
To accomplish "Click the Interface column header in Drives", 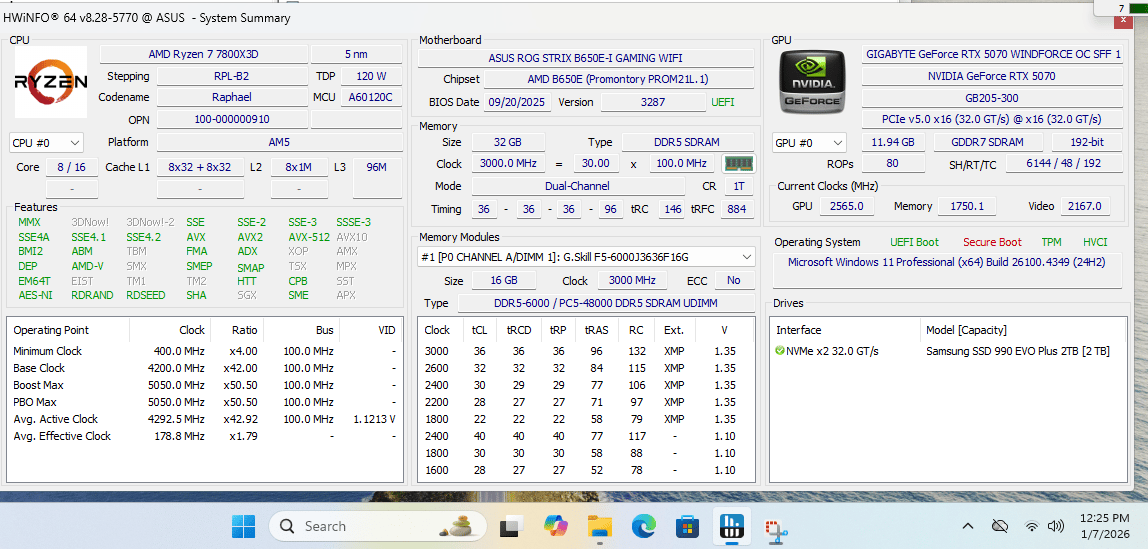I will click(x=845, y=330).
